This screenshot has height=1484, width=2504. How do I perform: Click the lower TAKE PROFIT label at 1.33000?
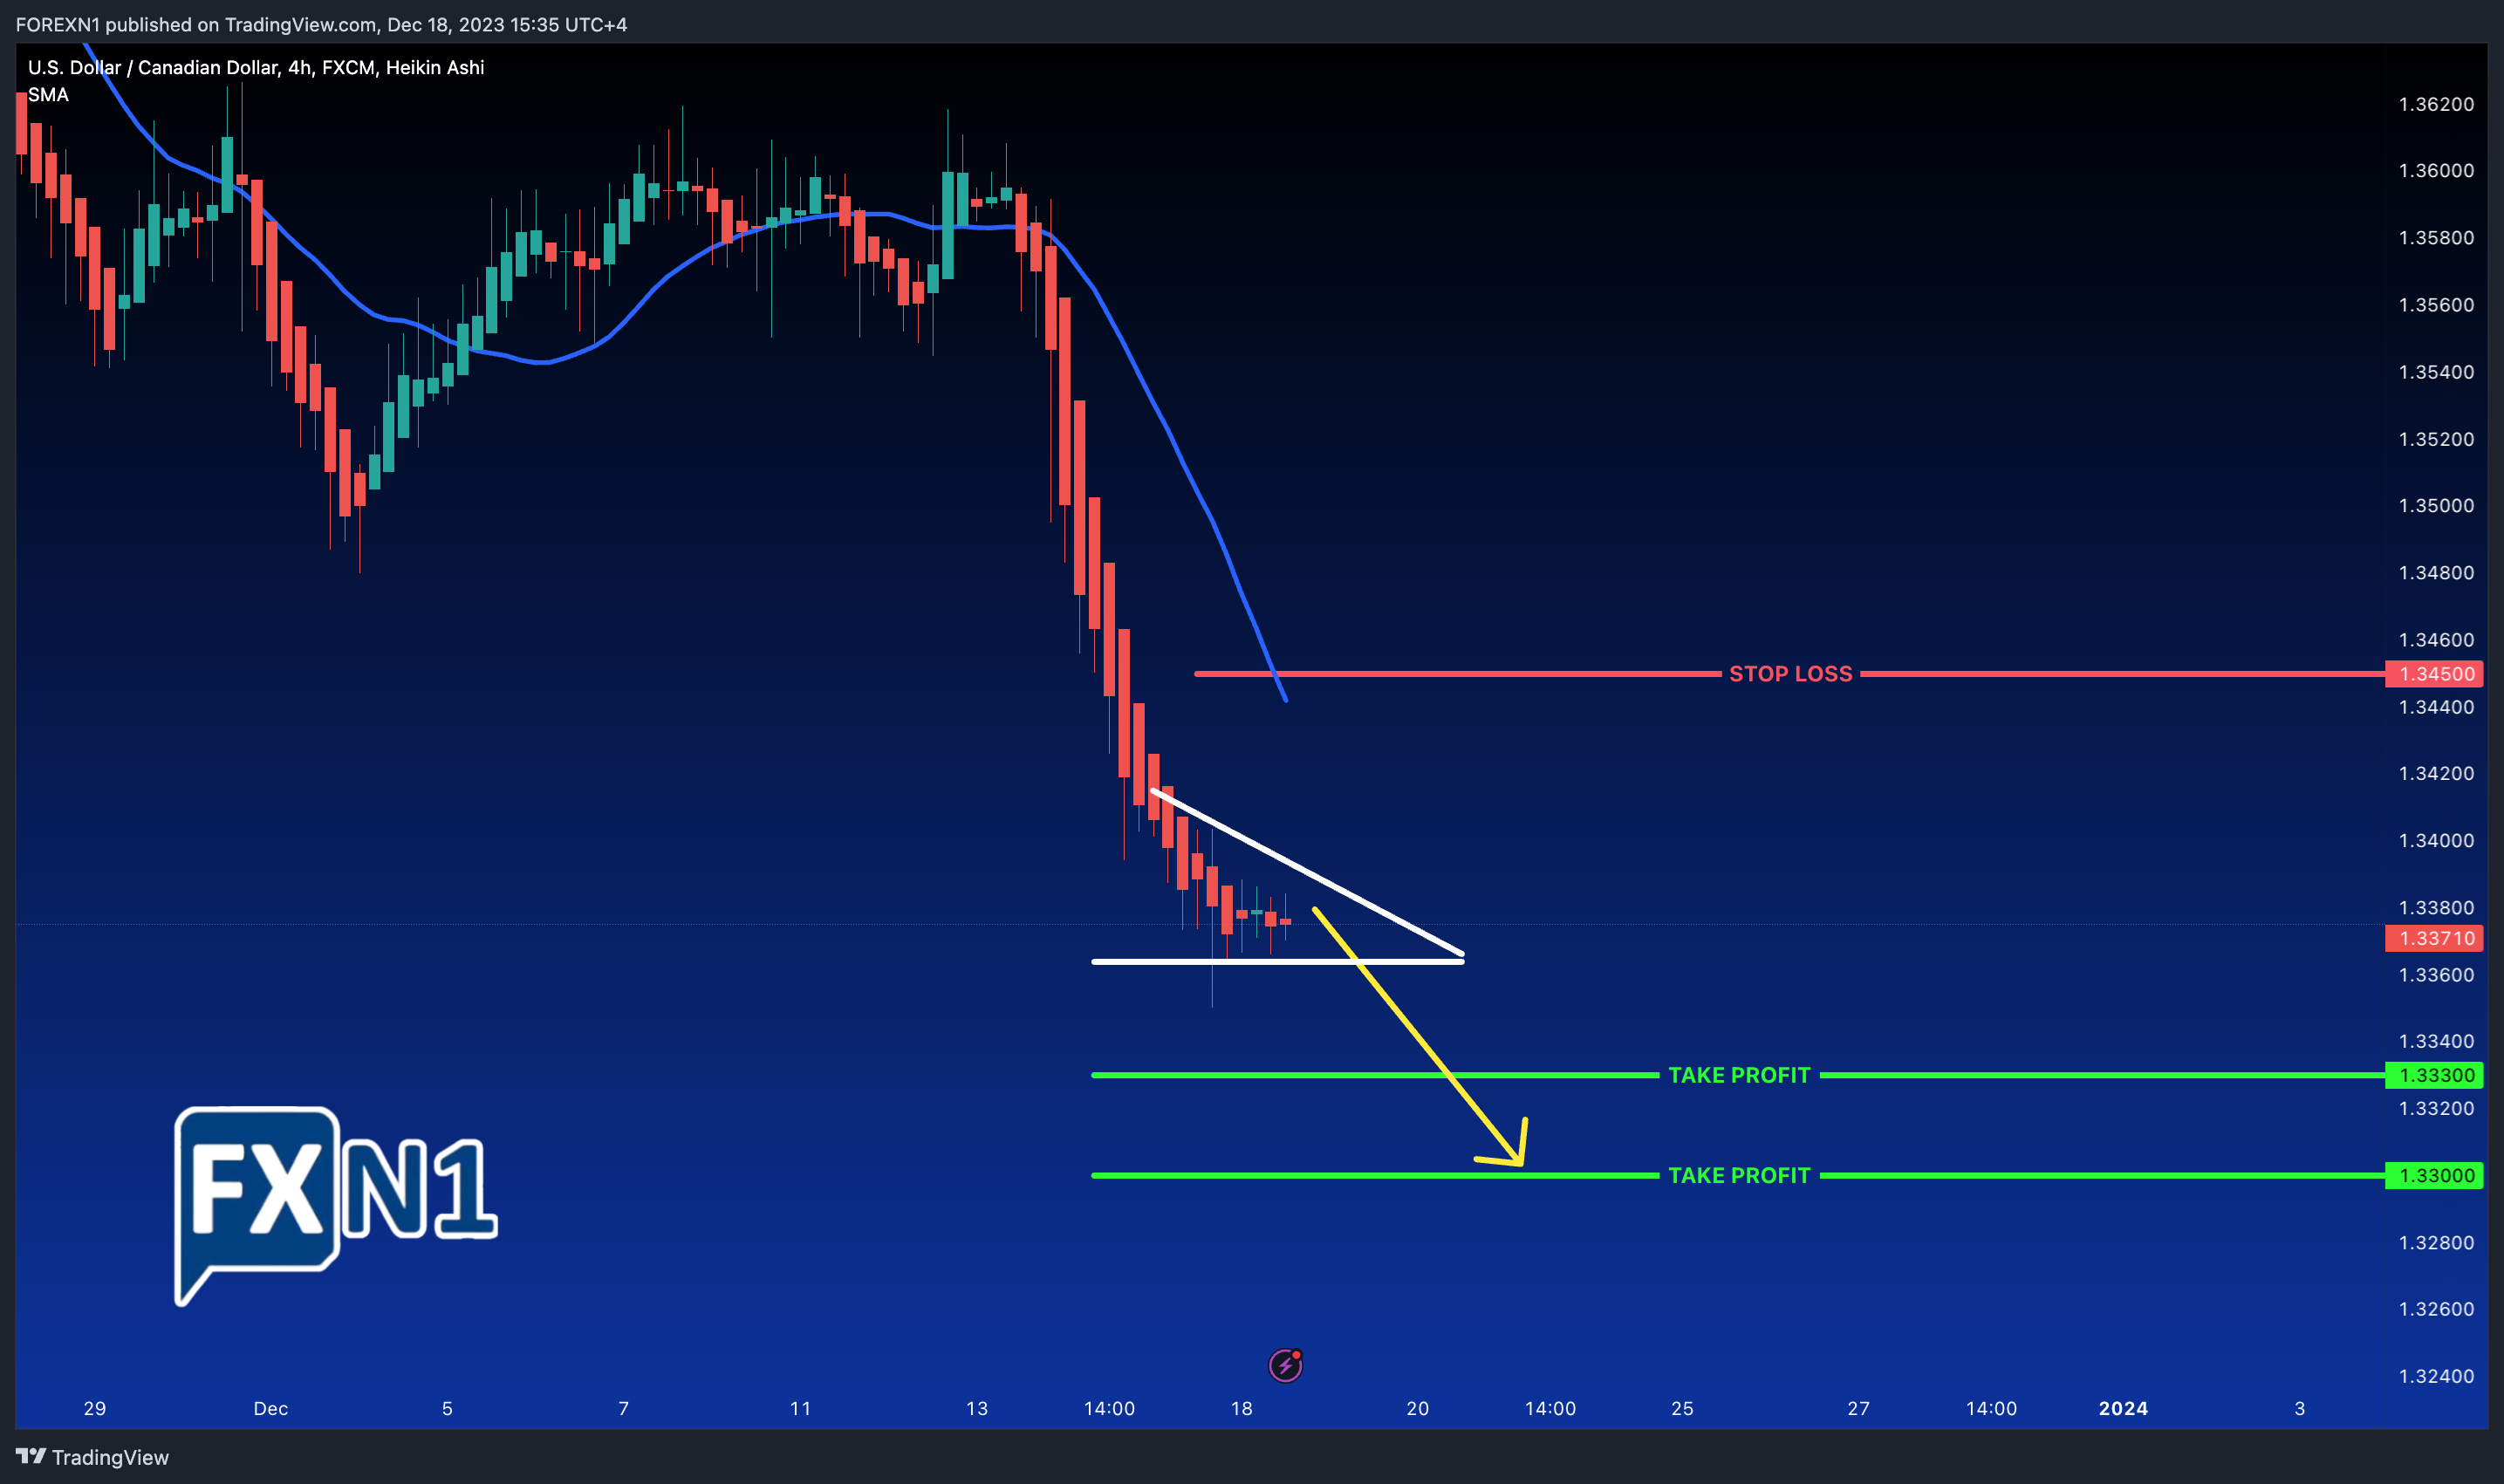(1739, 1175)
